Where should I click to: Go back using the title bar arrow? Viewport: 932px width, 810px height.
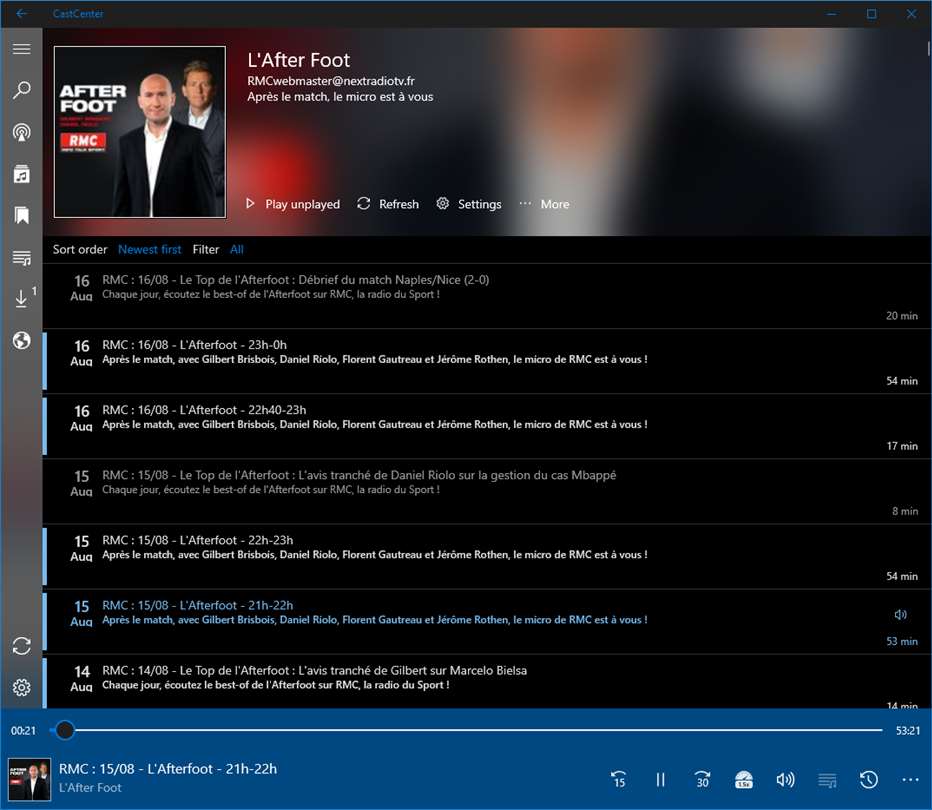click(x=21, y=13)
